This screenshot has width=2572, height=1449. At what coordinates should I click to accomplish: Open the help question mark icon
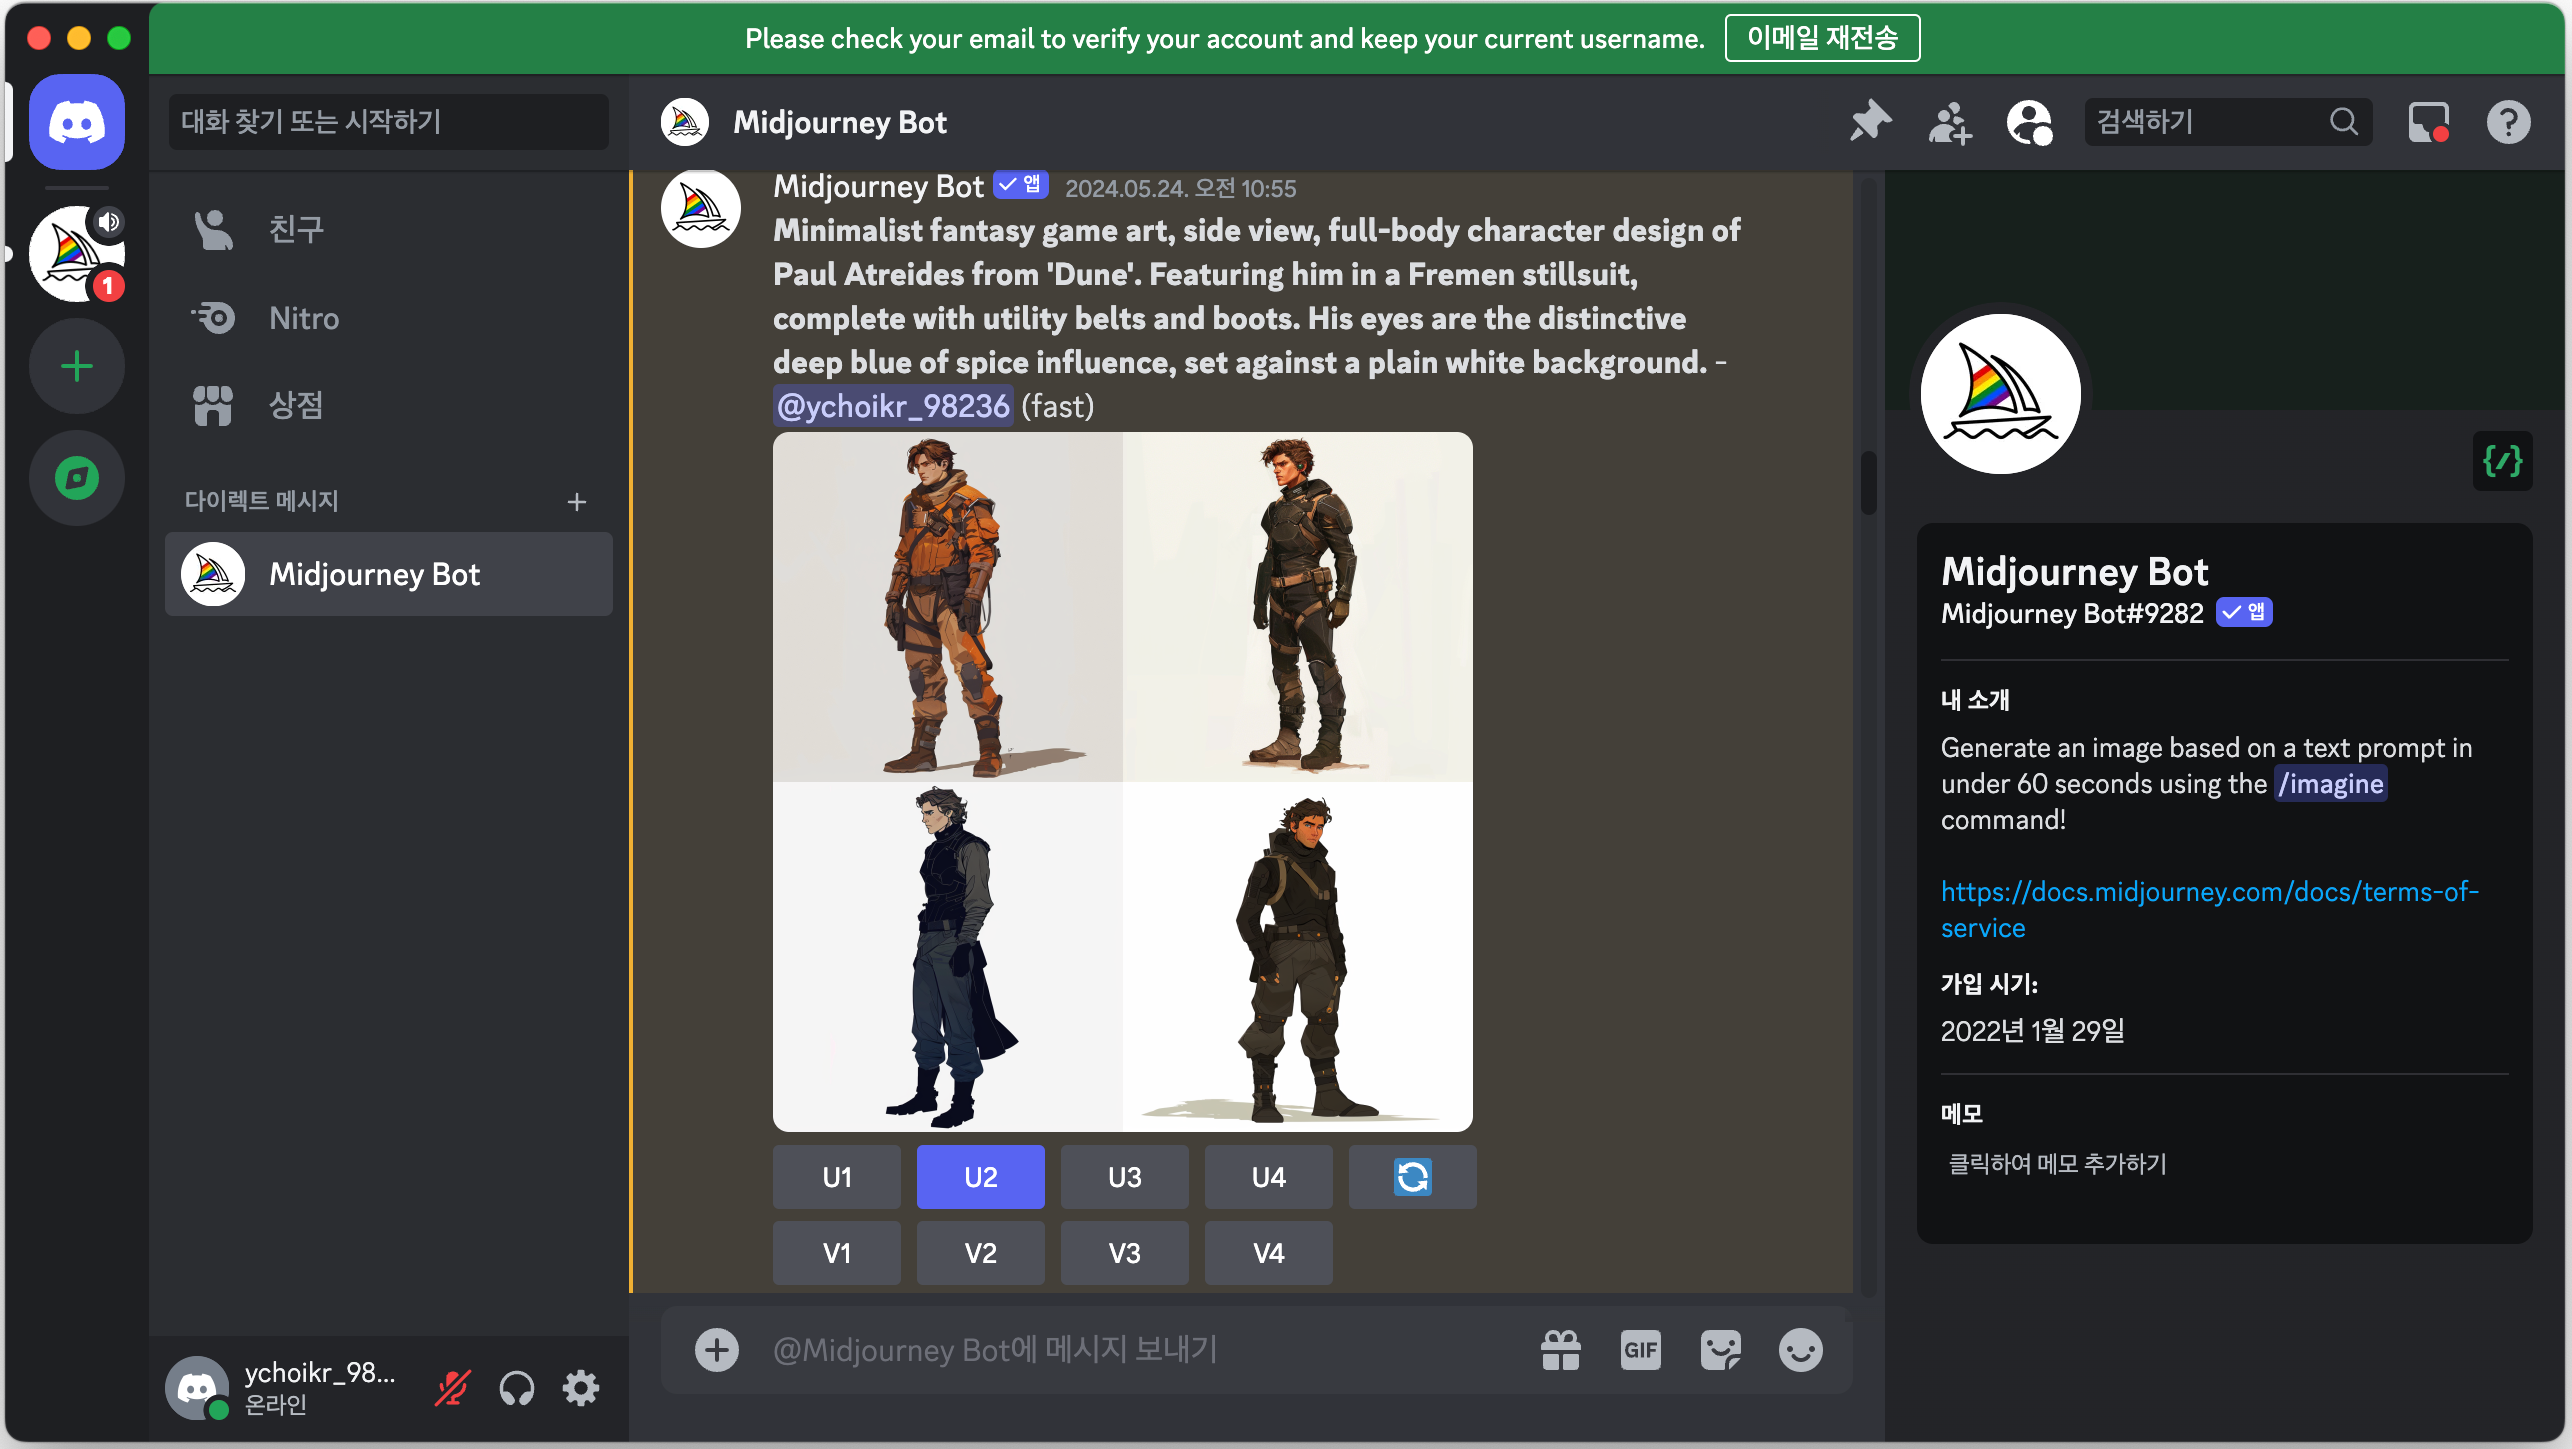[x=2508, y=122]
